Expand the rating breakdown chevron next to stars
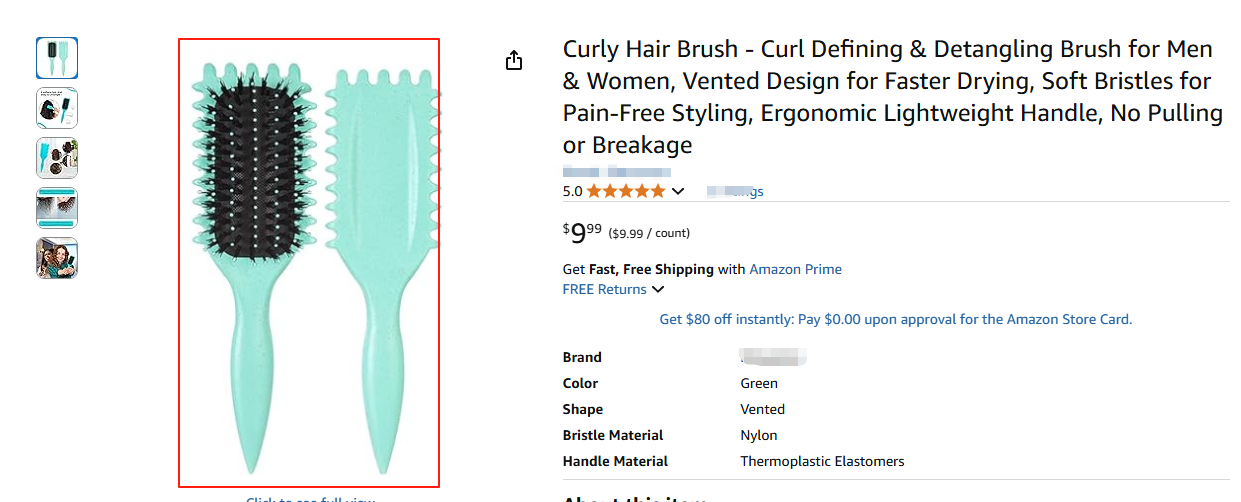This screenshot has height=502, width=1241. (678, 191)
